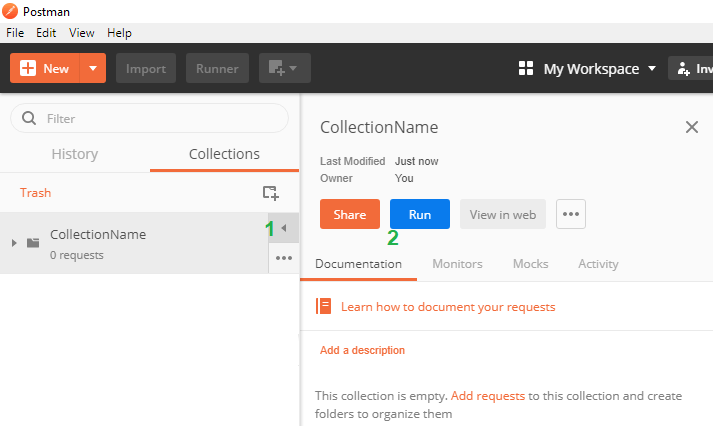Screen dimensions: 713x427
Task: Click the Filter search field
Action: (x=150, y=118)
